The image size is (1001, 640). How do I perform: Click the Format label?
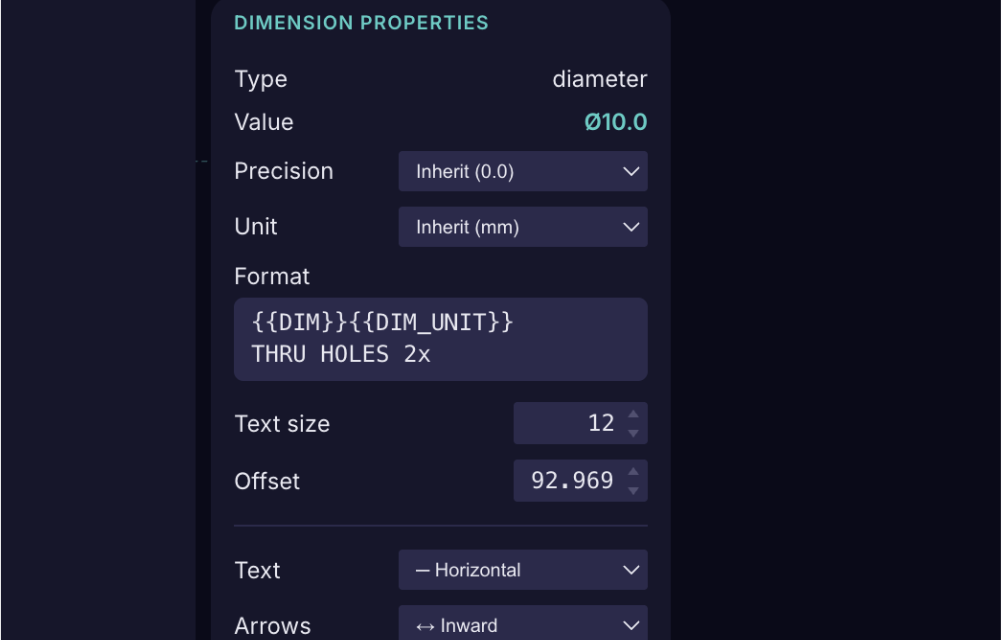click(x=272, y=276)
